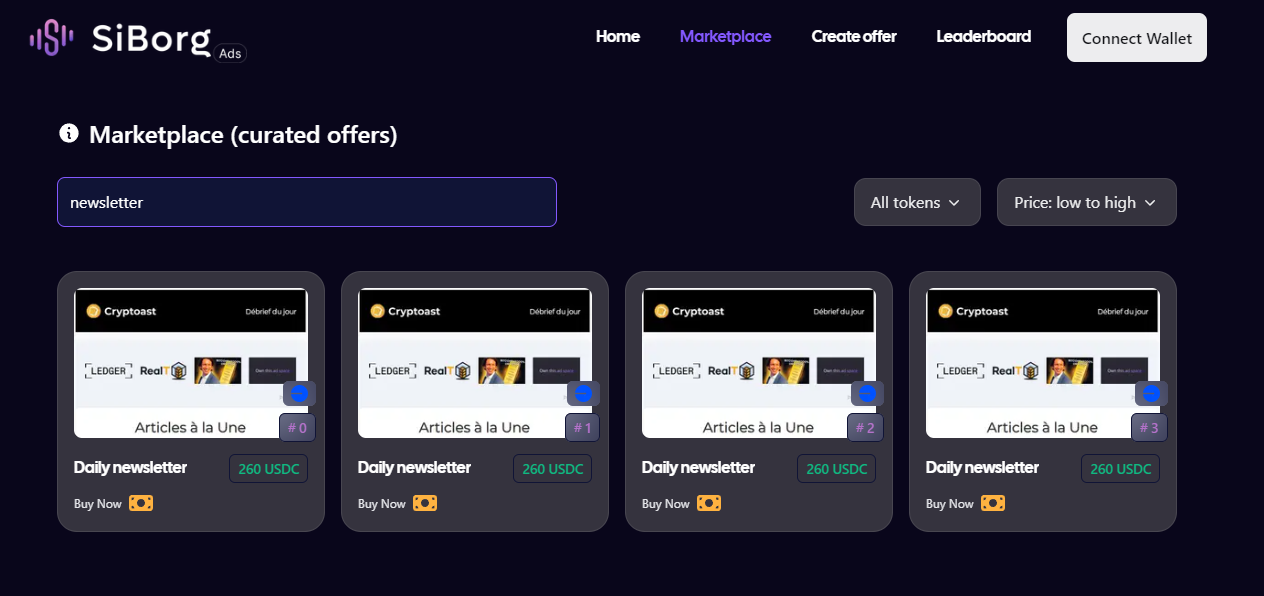Click the blue chain icon on offer #0

[299, 393]
